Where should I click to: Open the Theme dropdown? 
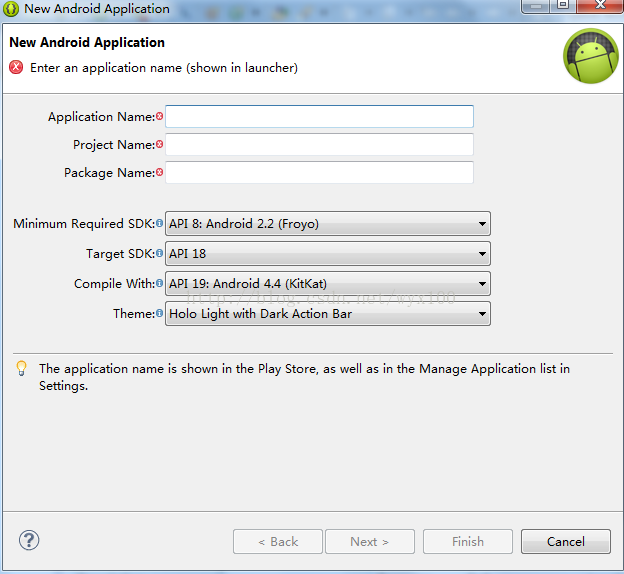328,314
